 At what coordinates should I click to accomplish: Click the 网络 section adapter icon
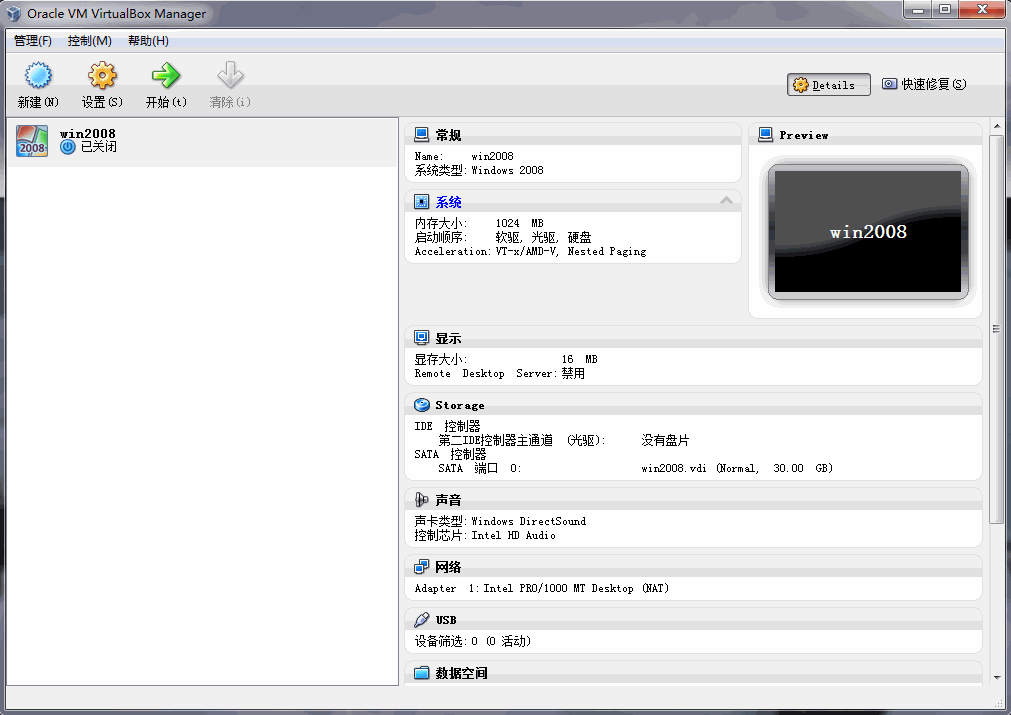419,567
